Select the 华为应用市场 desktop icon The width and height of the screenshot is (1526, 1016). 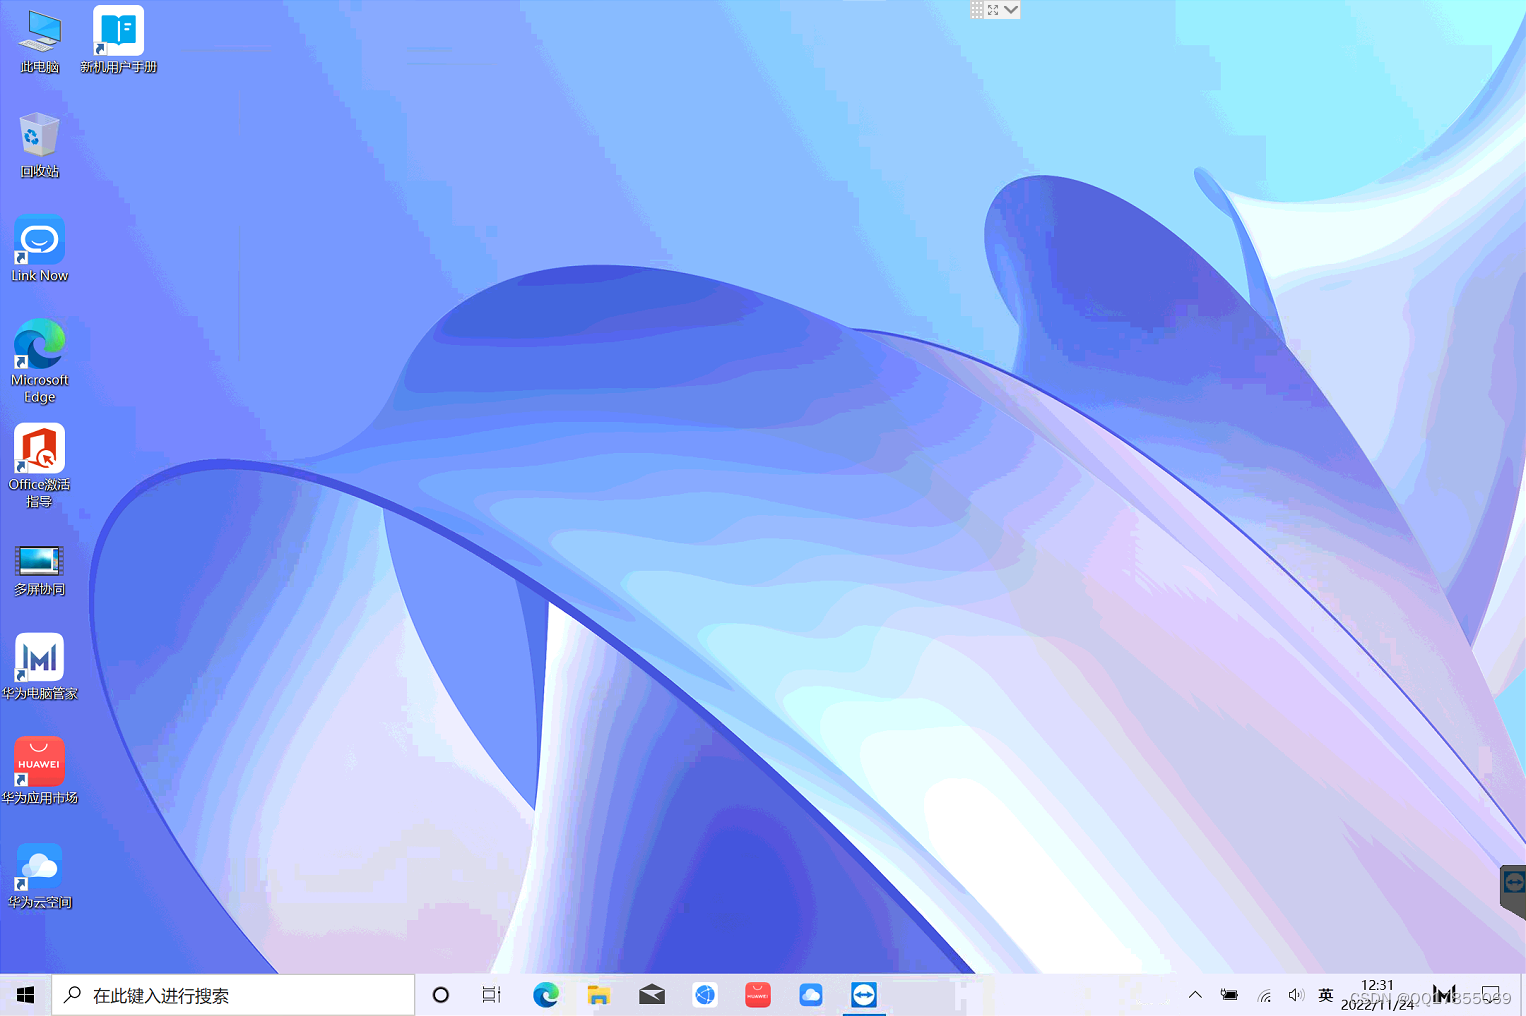39,770
